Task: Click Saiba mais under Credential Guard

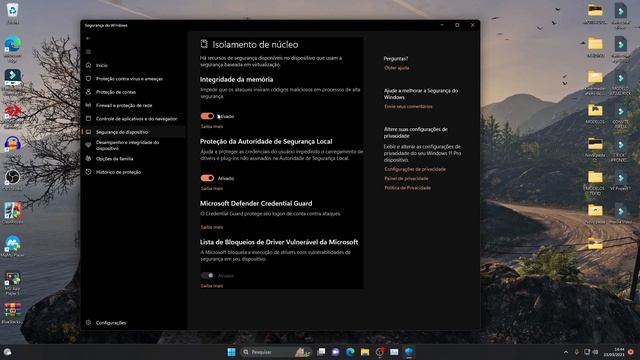Action: [x=212, y=227]
